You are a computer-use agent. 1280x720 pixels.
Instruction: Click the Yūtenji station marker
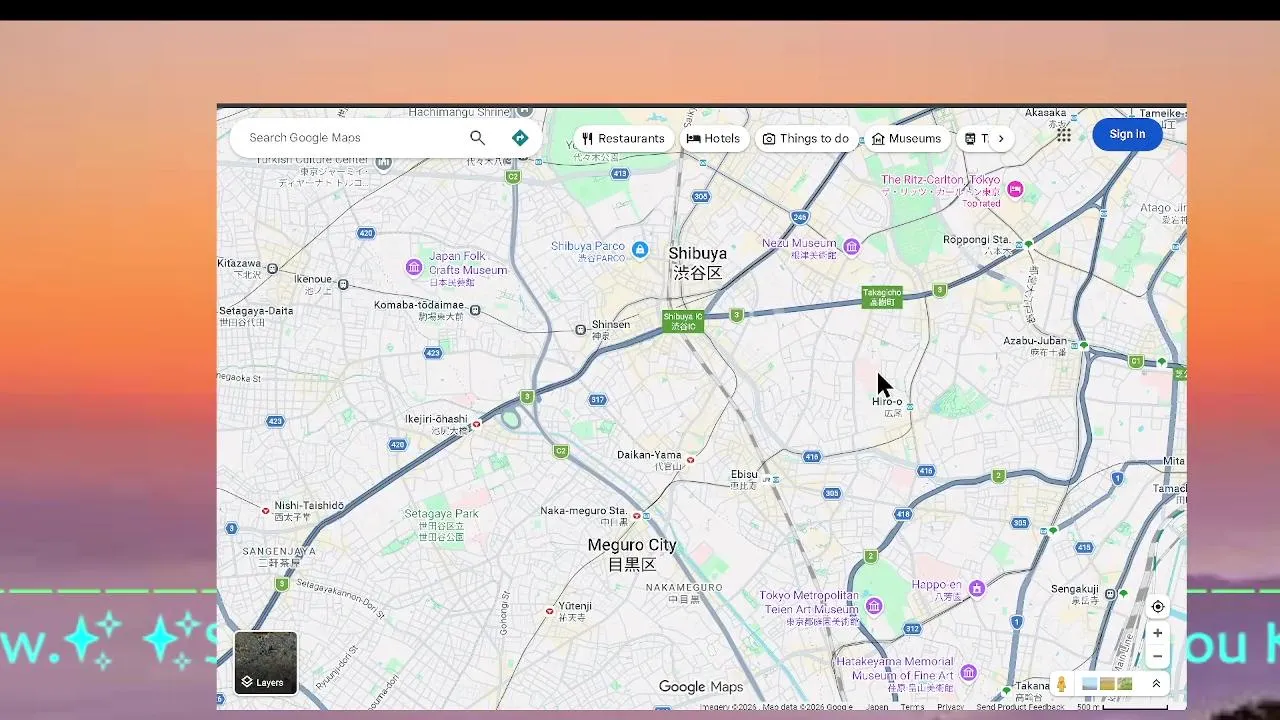tap(549, 611)
